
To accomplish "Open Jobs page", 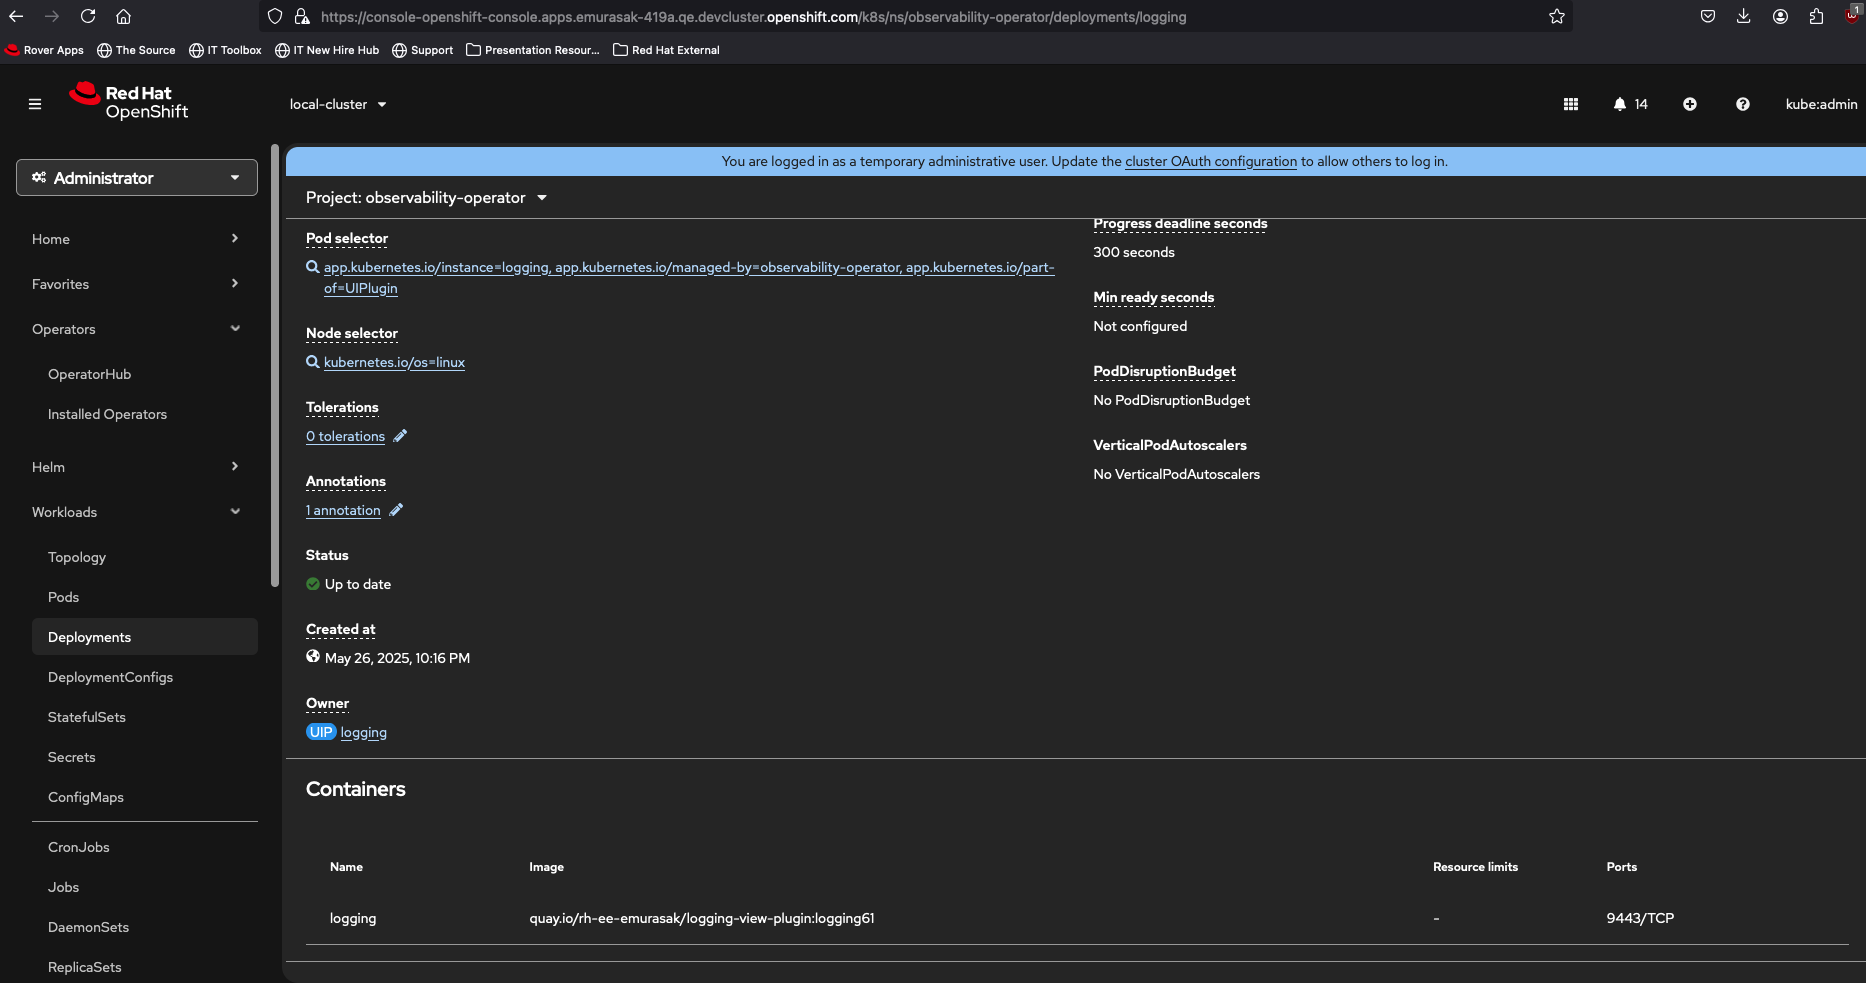I will 64,887.
